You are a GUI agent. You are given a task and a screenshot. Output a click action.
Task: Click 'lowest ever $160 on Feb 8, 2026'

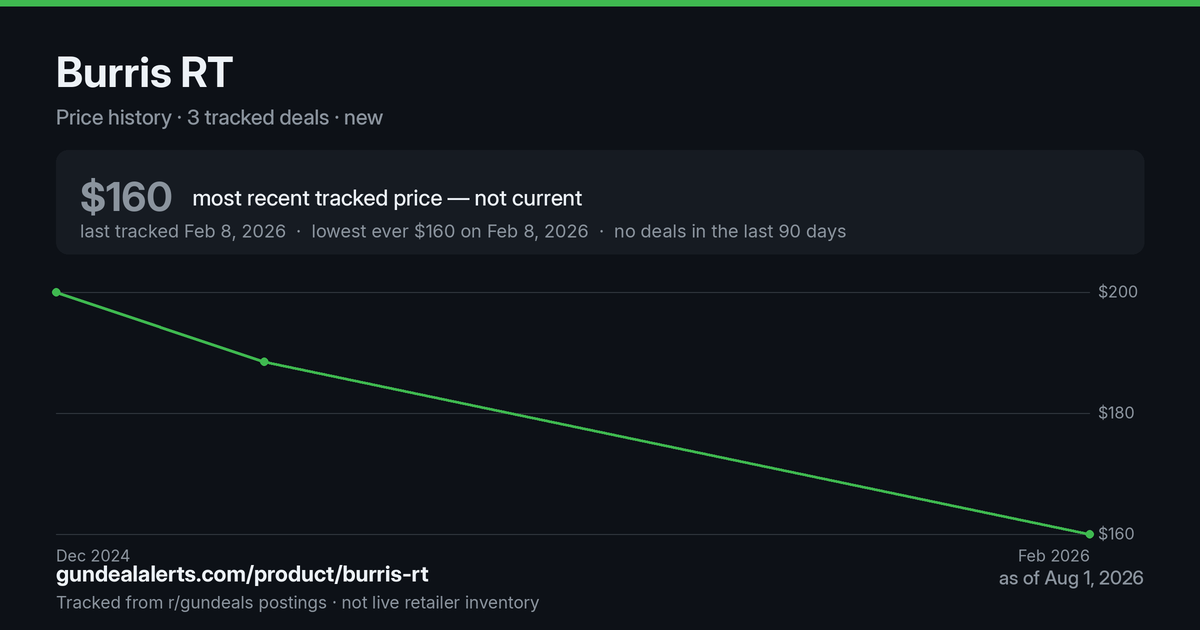coord(450,231)
